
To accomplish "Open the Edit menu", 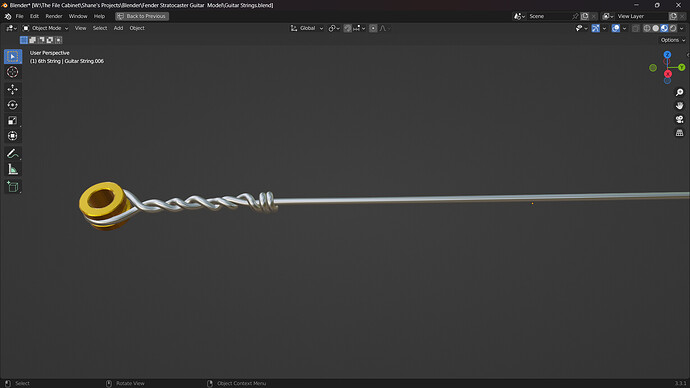I will [x=34, y=16].
